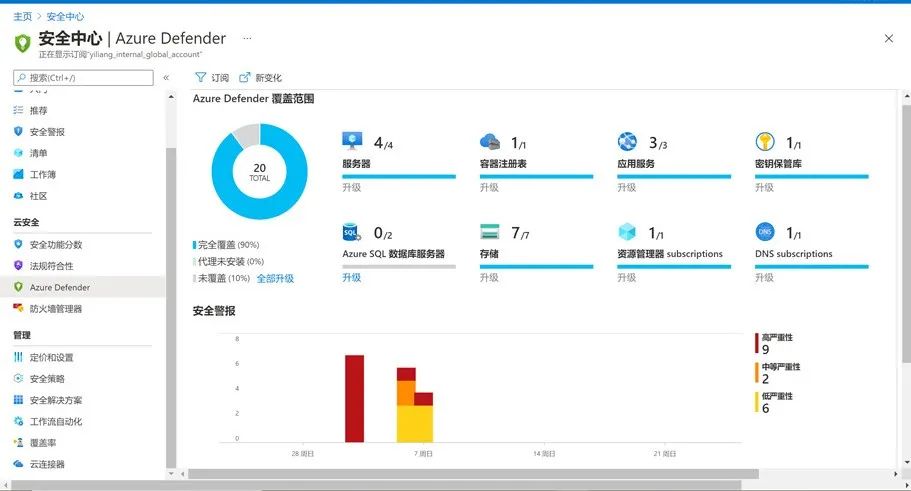Click the 服务器 coverage progress bar

pos(399,176)
